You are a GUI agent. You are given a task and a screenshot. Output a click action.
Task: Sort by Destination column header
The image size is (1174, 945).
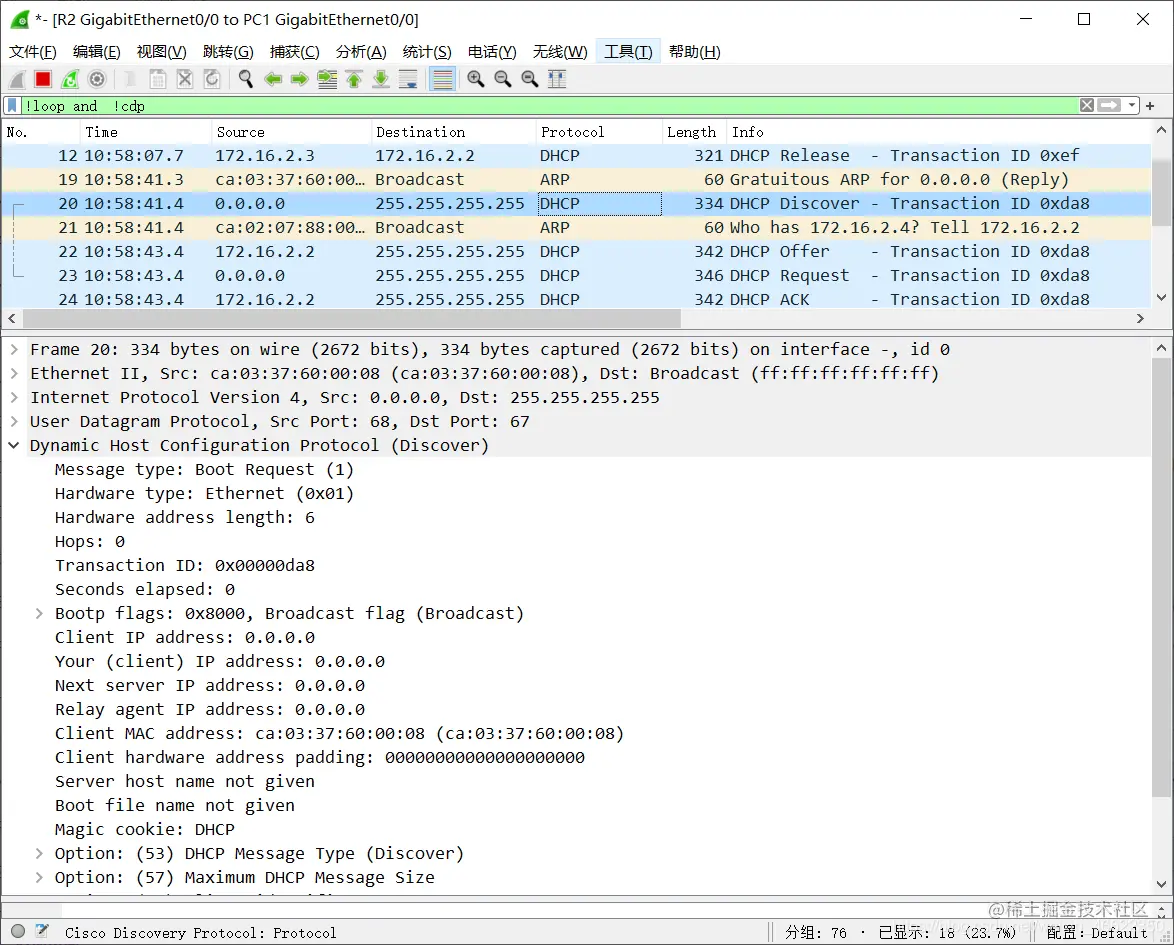[x=454, y=133]
